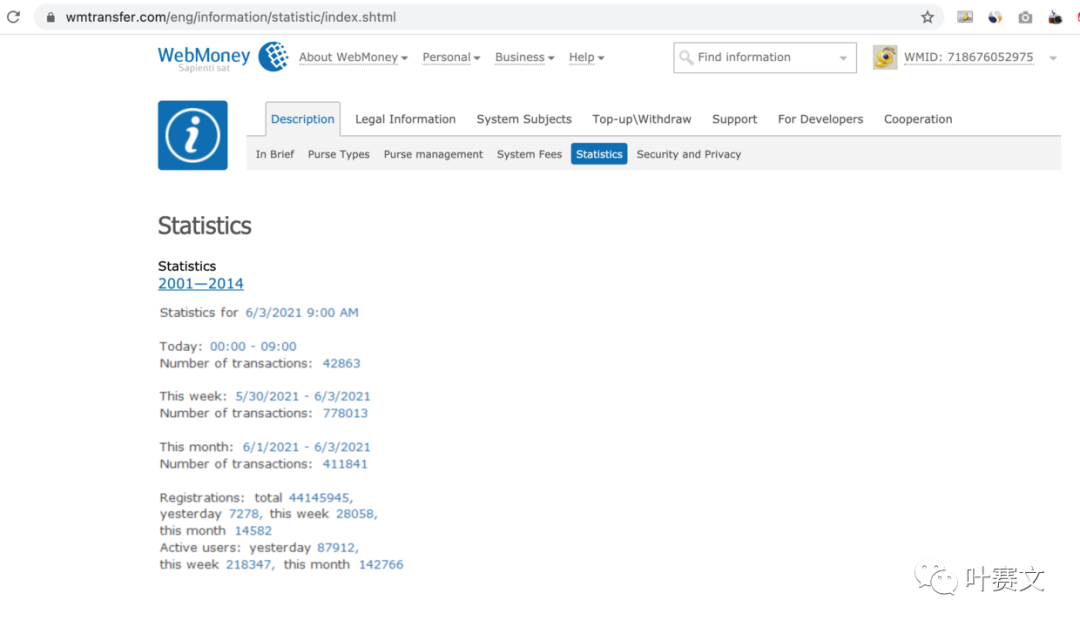
Task: Click the WMID: 718676052975 link
Action: pos(968,58)
